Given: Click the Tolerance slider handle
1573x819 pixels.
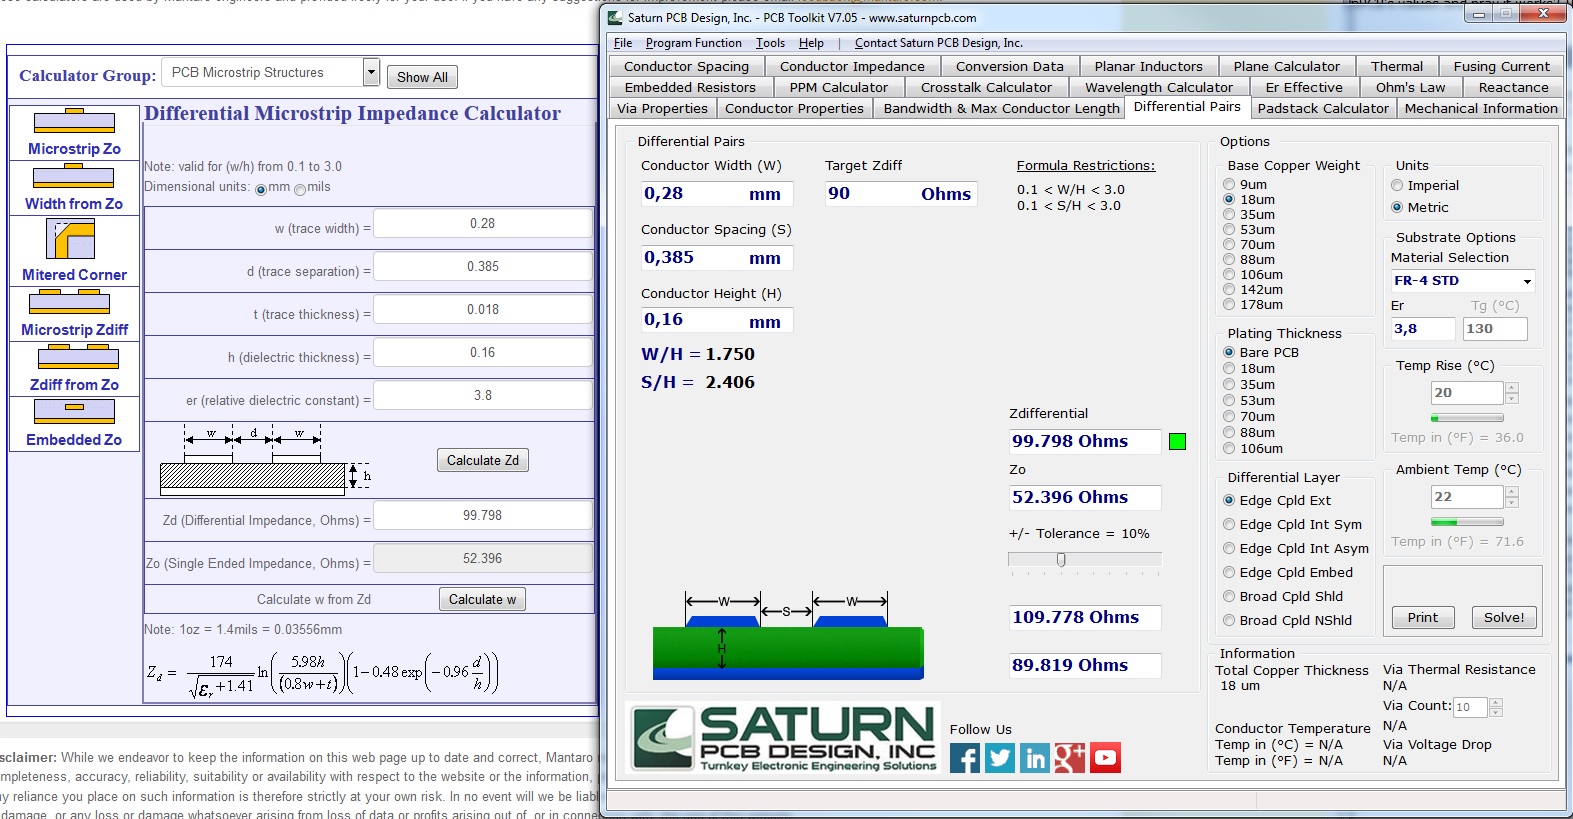Looking at the screenshot, I should [1061, 559].
